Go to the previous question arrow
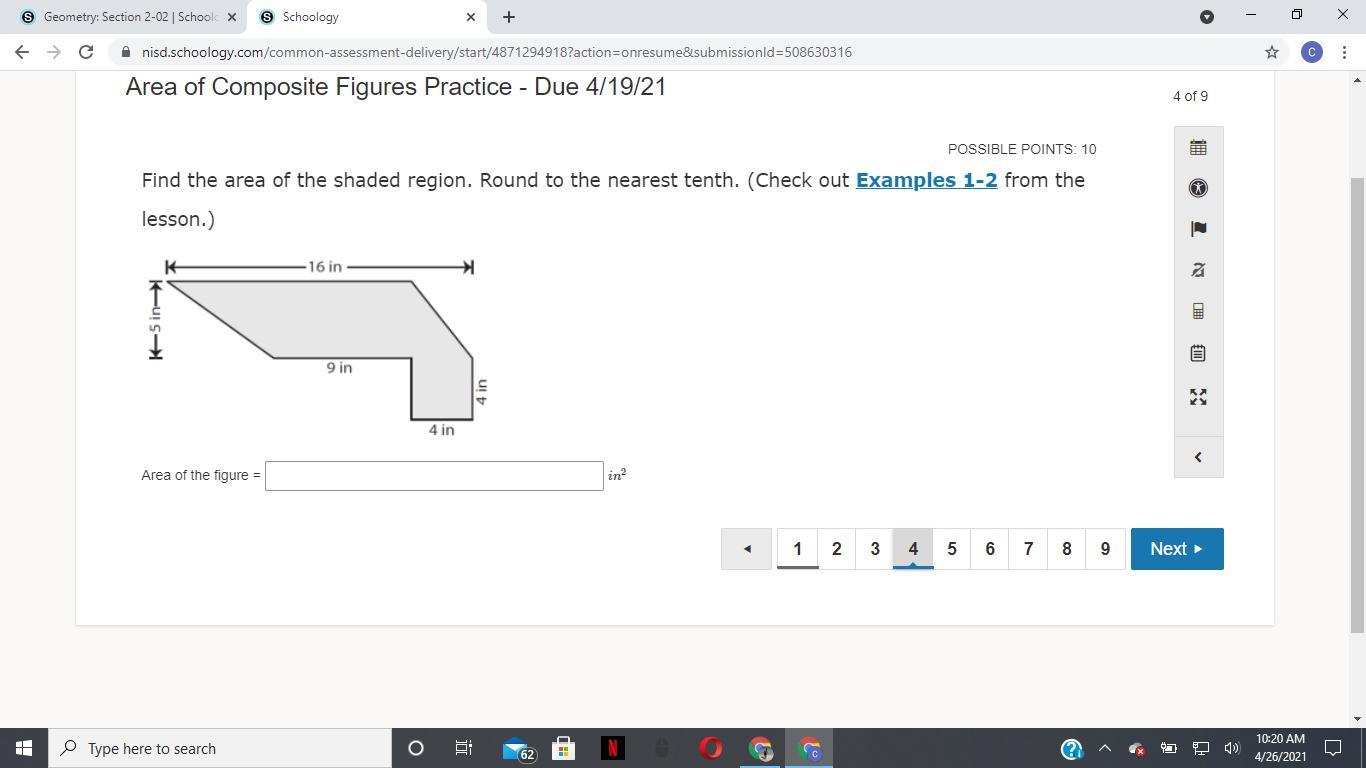 (746, 549)
